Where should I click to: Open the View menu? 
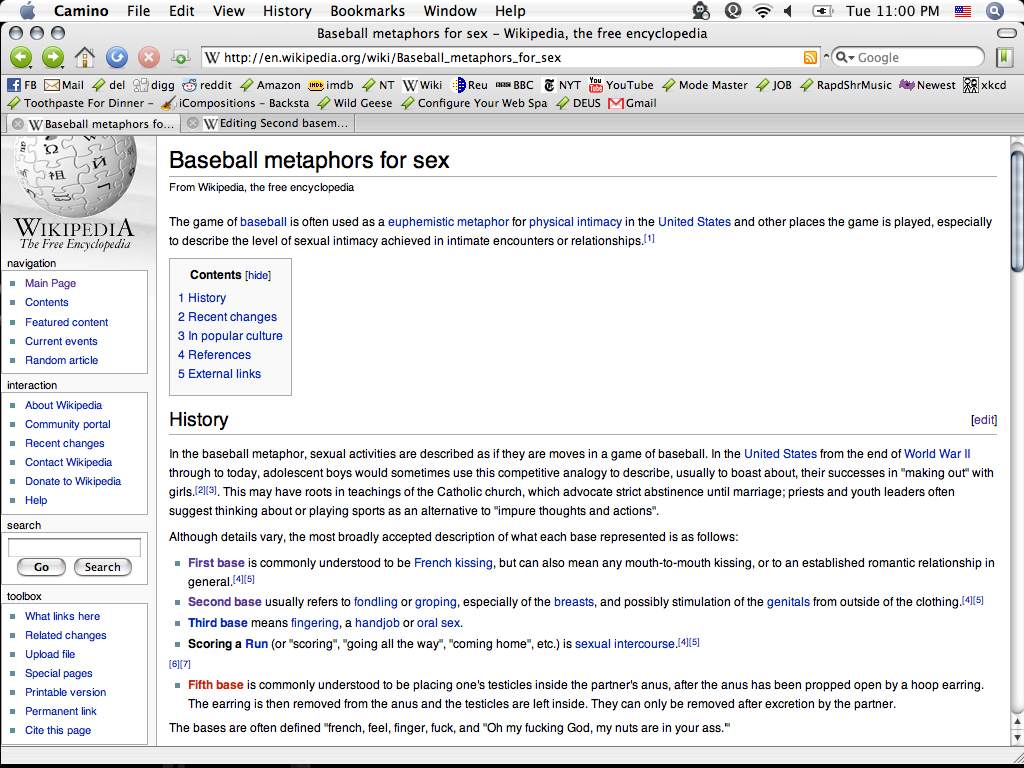[x=229, y=10]
